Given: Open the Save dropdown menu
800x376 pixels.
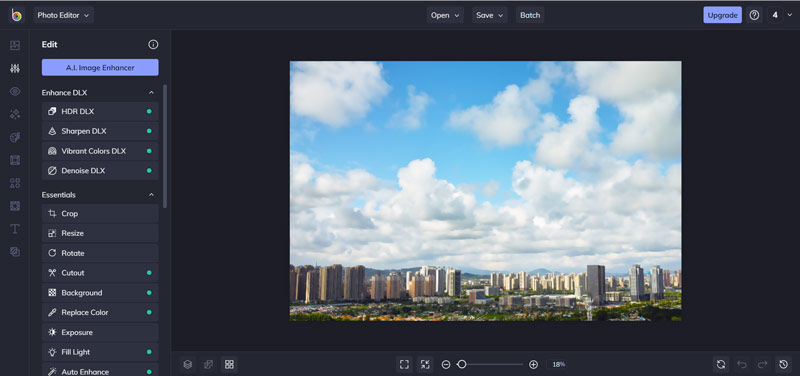Looking at the screenshot, I should click(x=490, y=15).
